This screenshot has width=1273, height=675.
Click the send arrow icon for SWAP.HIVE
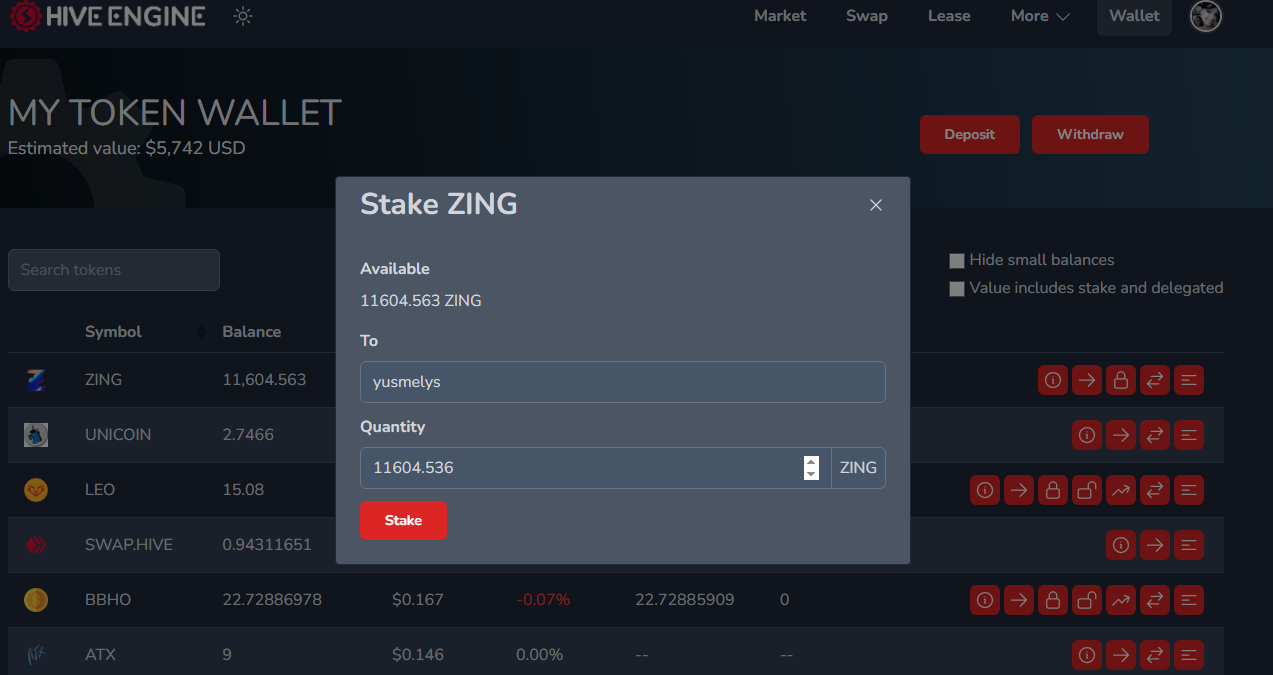pos(1155,545)
